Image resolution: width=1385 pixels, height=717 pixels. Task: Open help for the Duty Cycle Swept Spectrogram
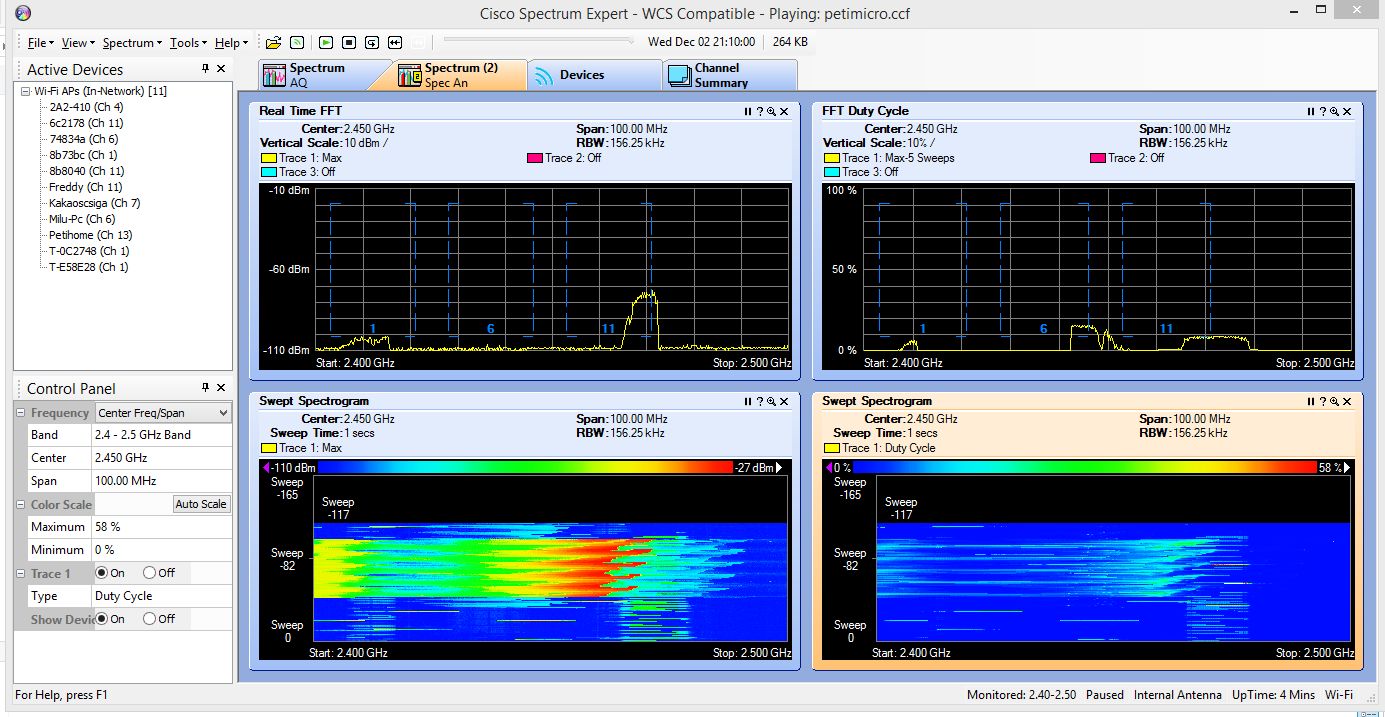coord(1323,401)
